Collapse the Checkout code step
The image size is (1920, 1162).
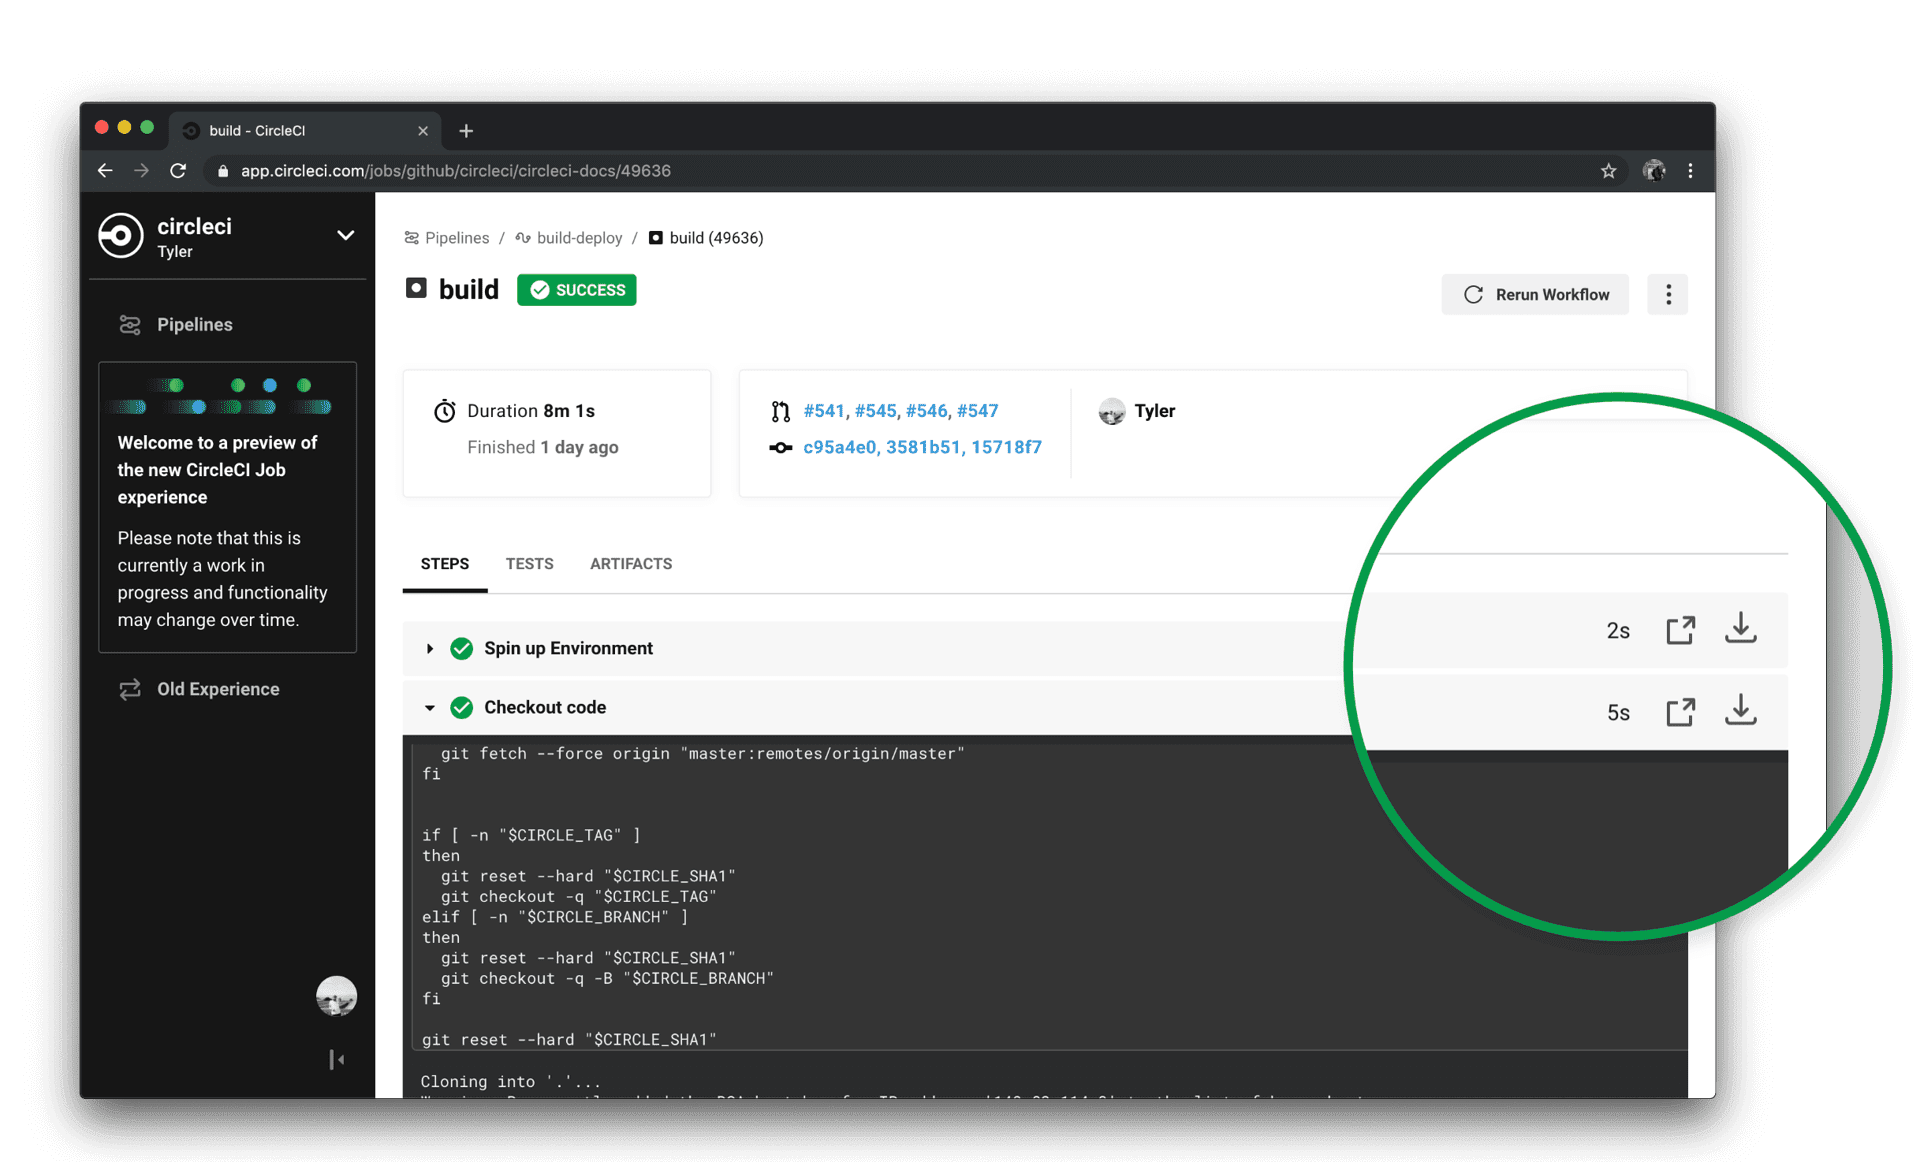click(430, 708)
